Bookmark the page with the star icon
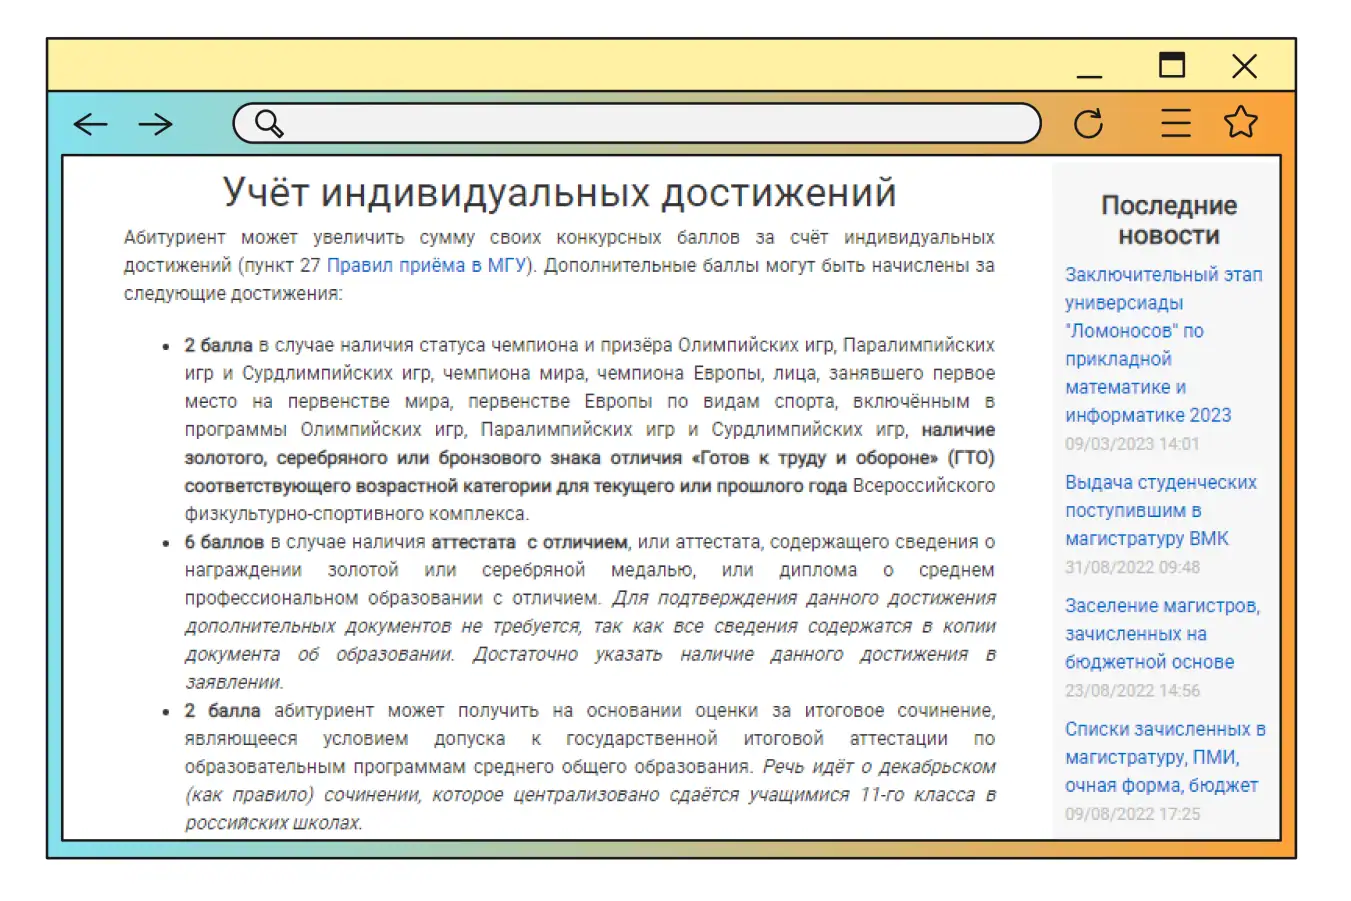Image resolution: width=1351 pixels, height=901 pixels. point(1241,122)
